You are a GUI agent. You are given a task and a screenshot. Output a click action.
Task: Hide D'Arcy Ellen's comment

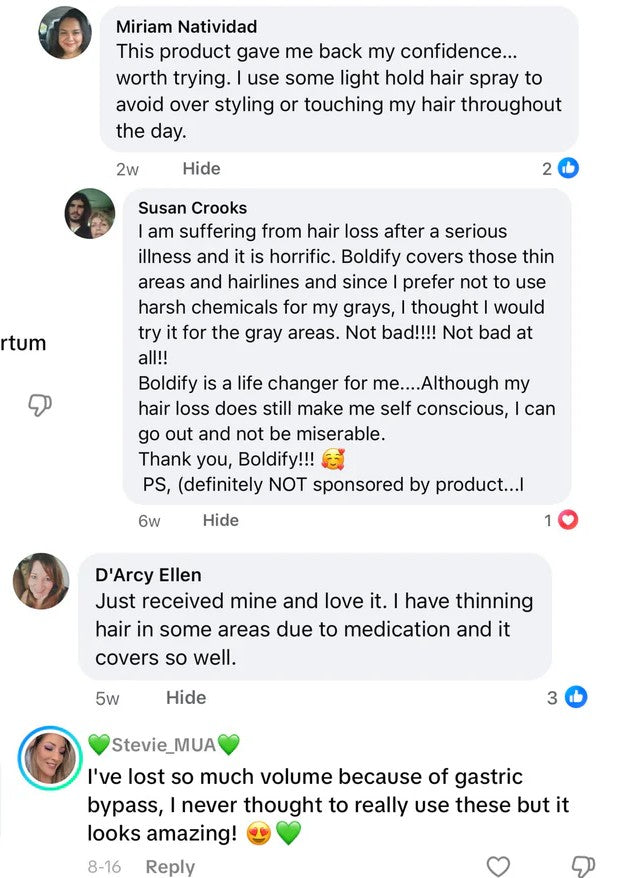186,697
